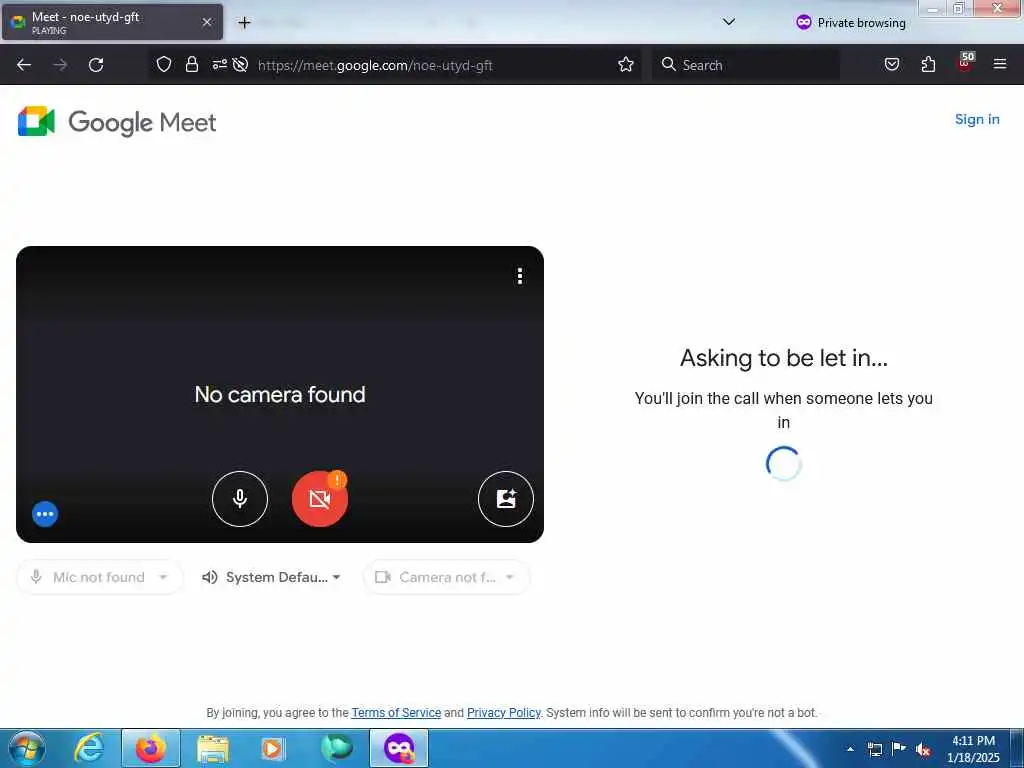Viewport: 1024px width, 768px height.
Task: Open the Action Center flag icon
Action: [899, 749]
